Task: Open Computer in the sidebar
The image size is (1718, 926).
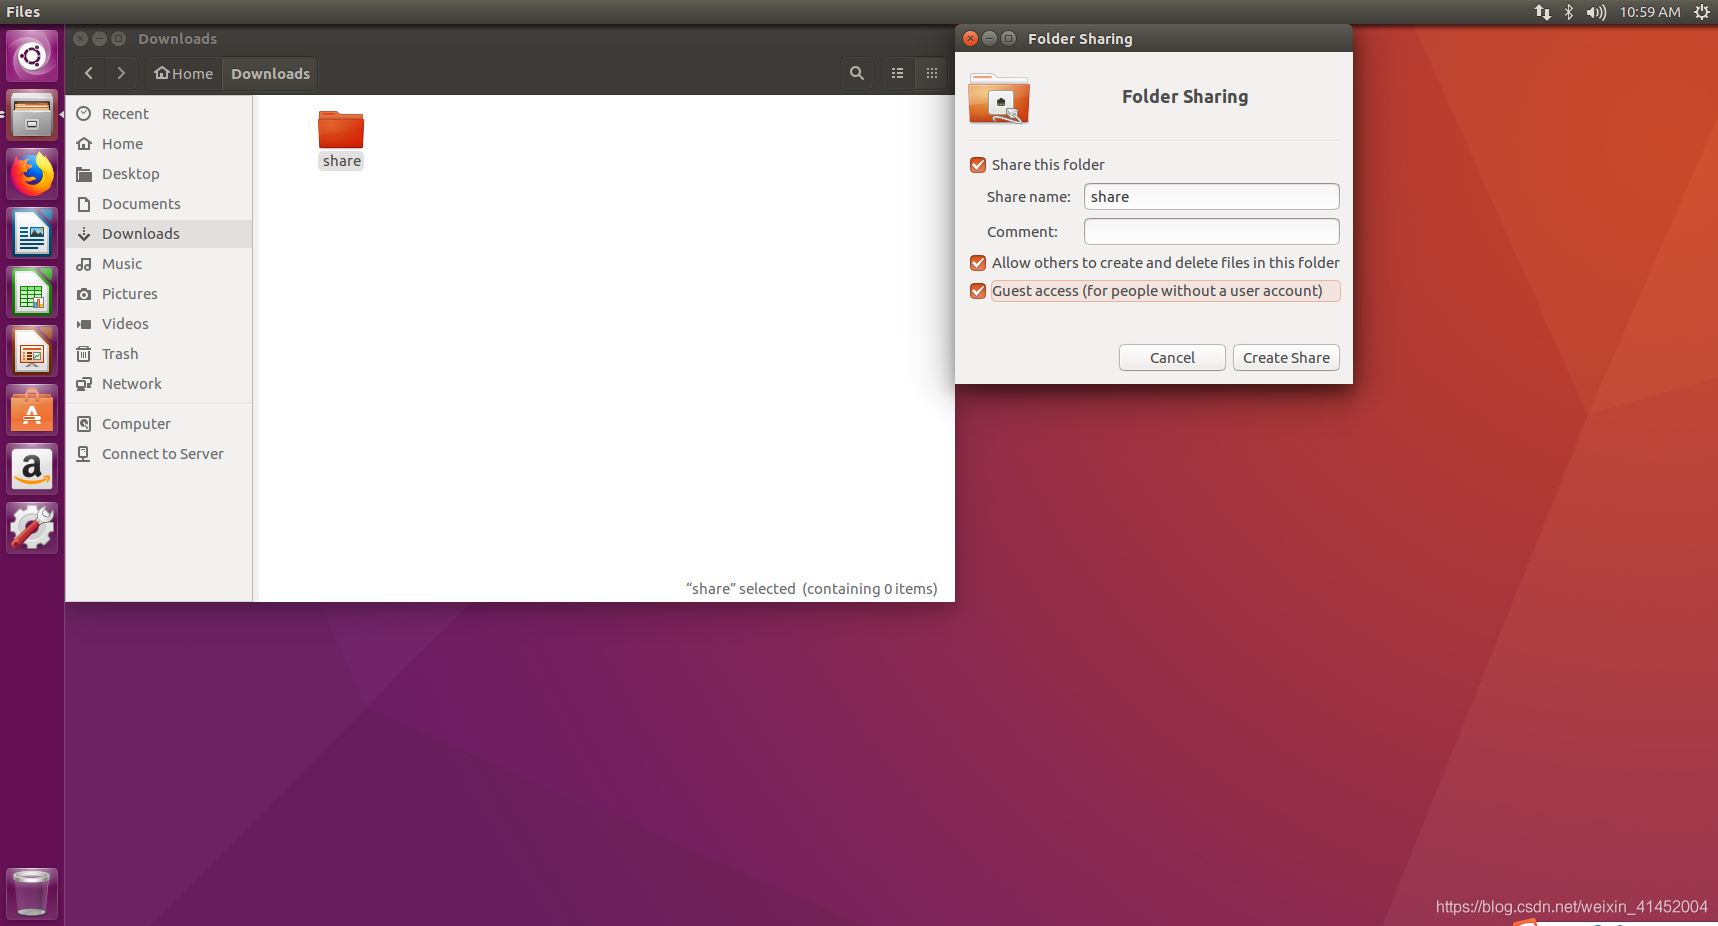Action: click(x=159, y=424)
